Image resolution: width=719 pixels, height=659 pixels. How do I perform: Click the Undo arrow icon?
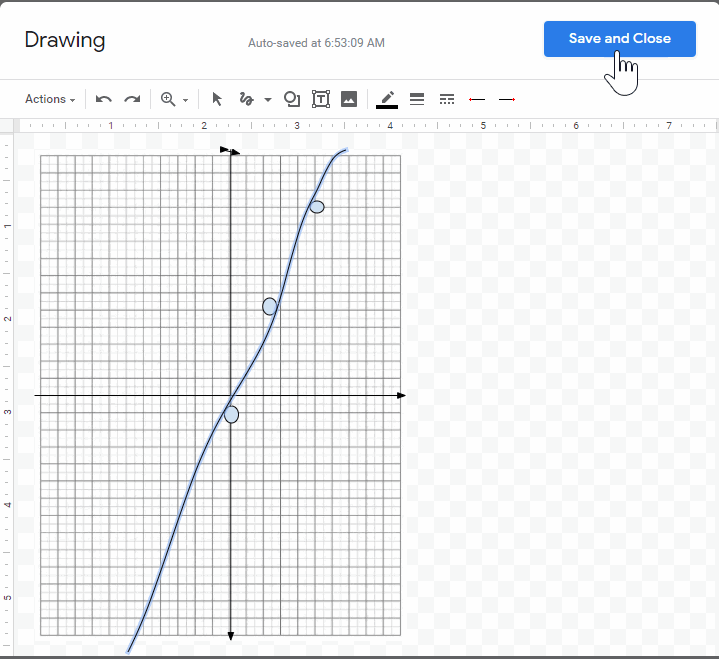pos(103,99)
